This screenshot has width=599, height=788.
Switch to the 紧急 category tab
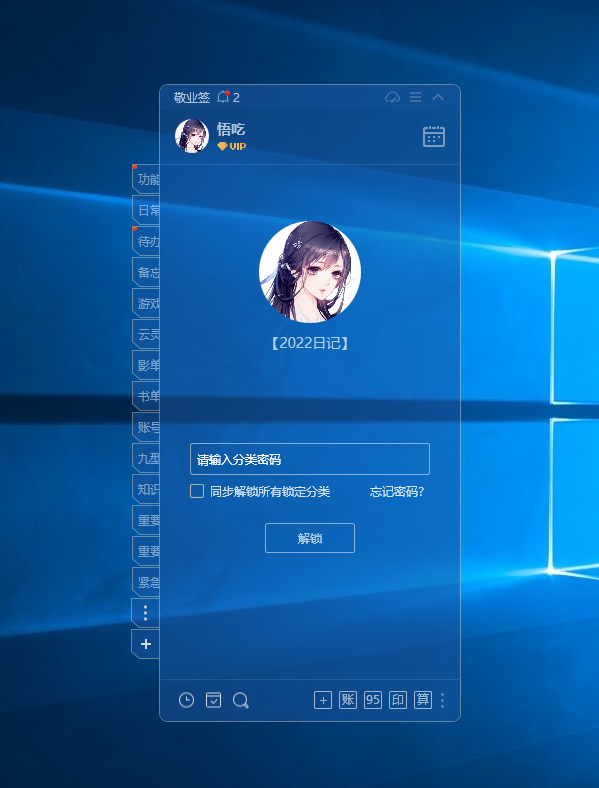click(146, 582)
